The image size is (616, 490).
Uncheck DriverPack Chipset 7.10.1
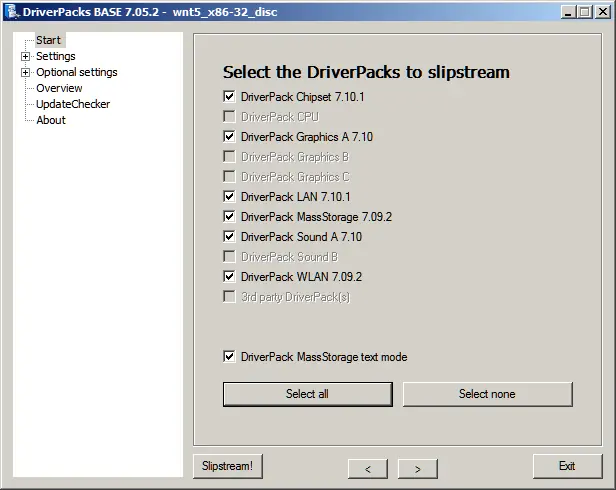click(229, 97)
